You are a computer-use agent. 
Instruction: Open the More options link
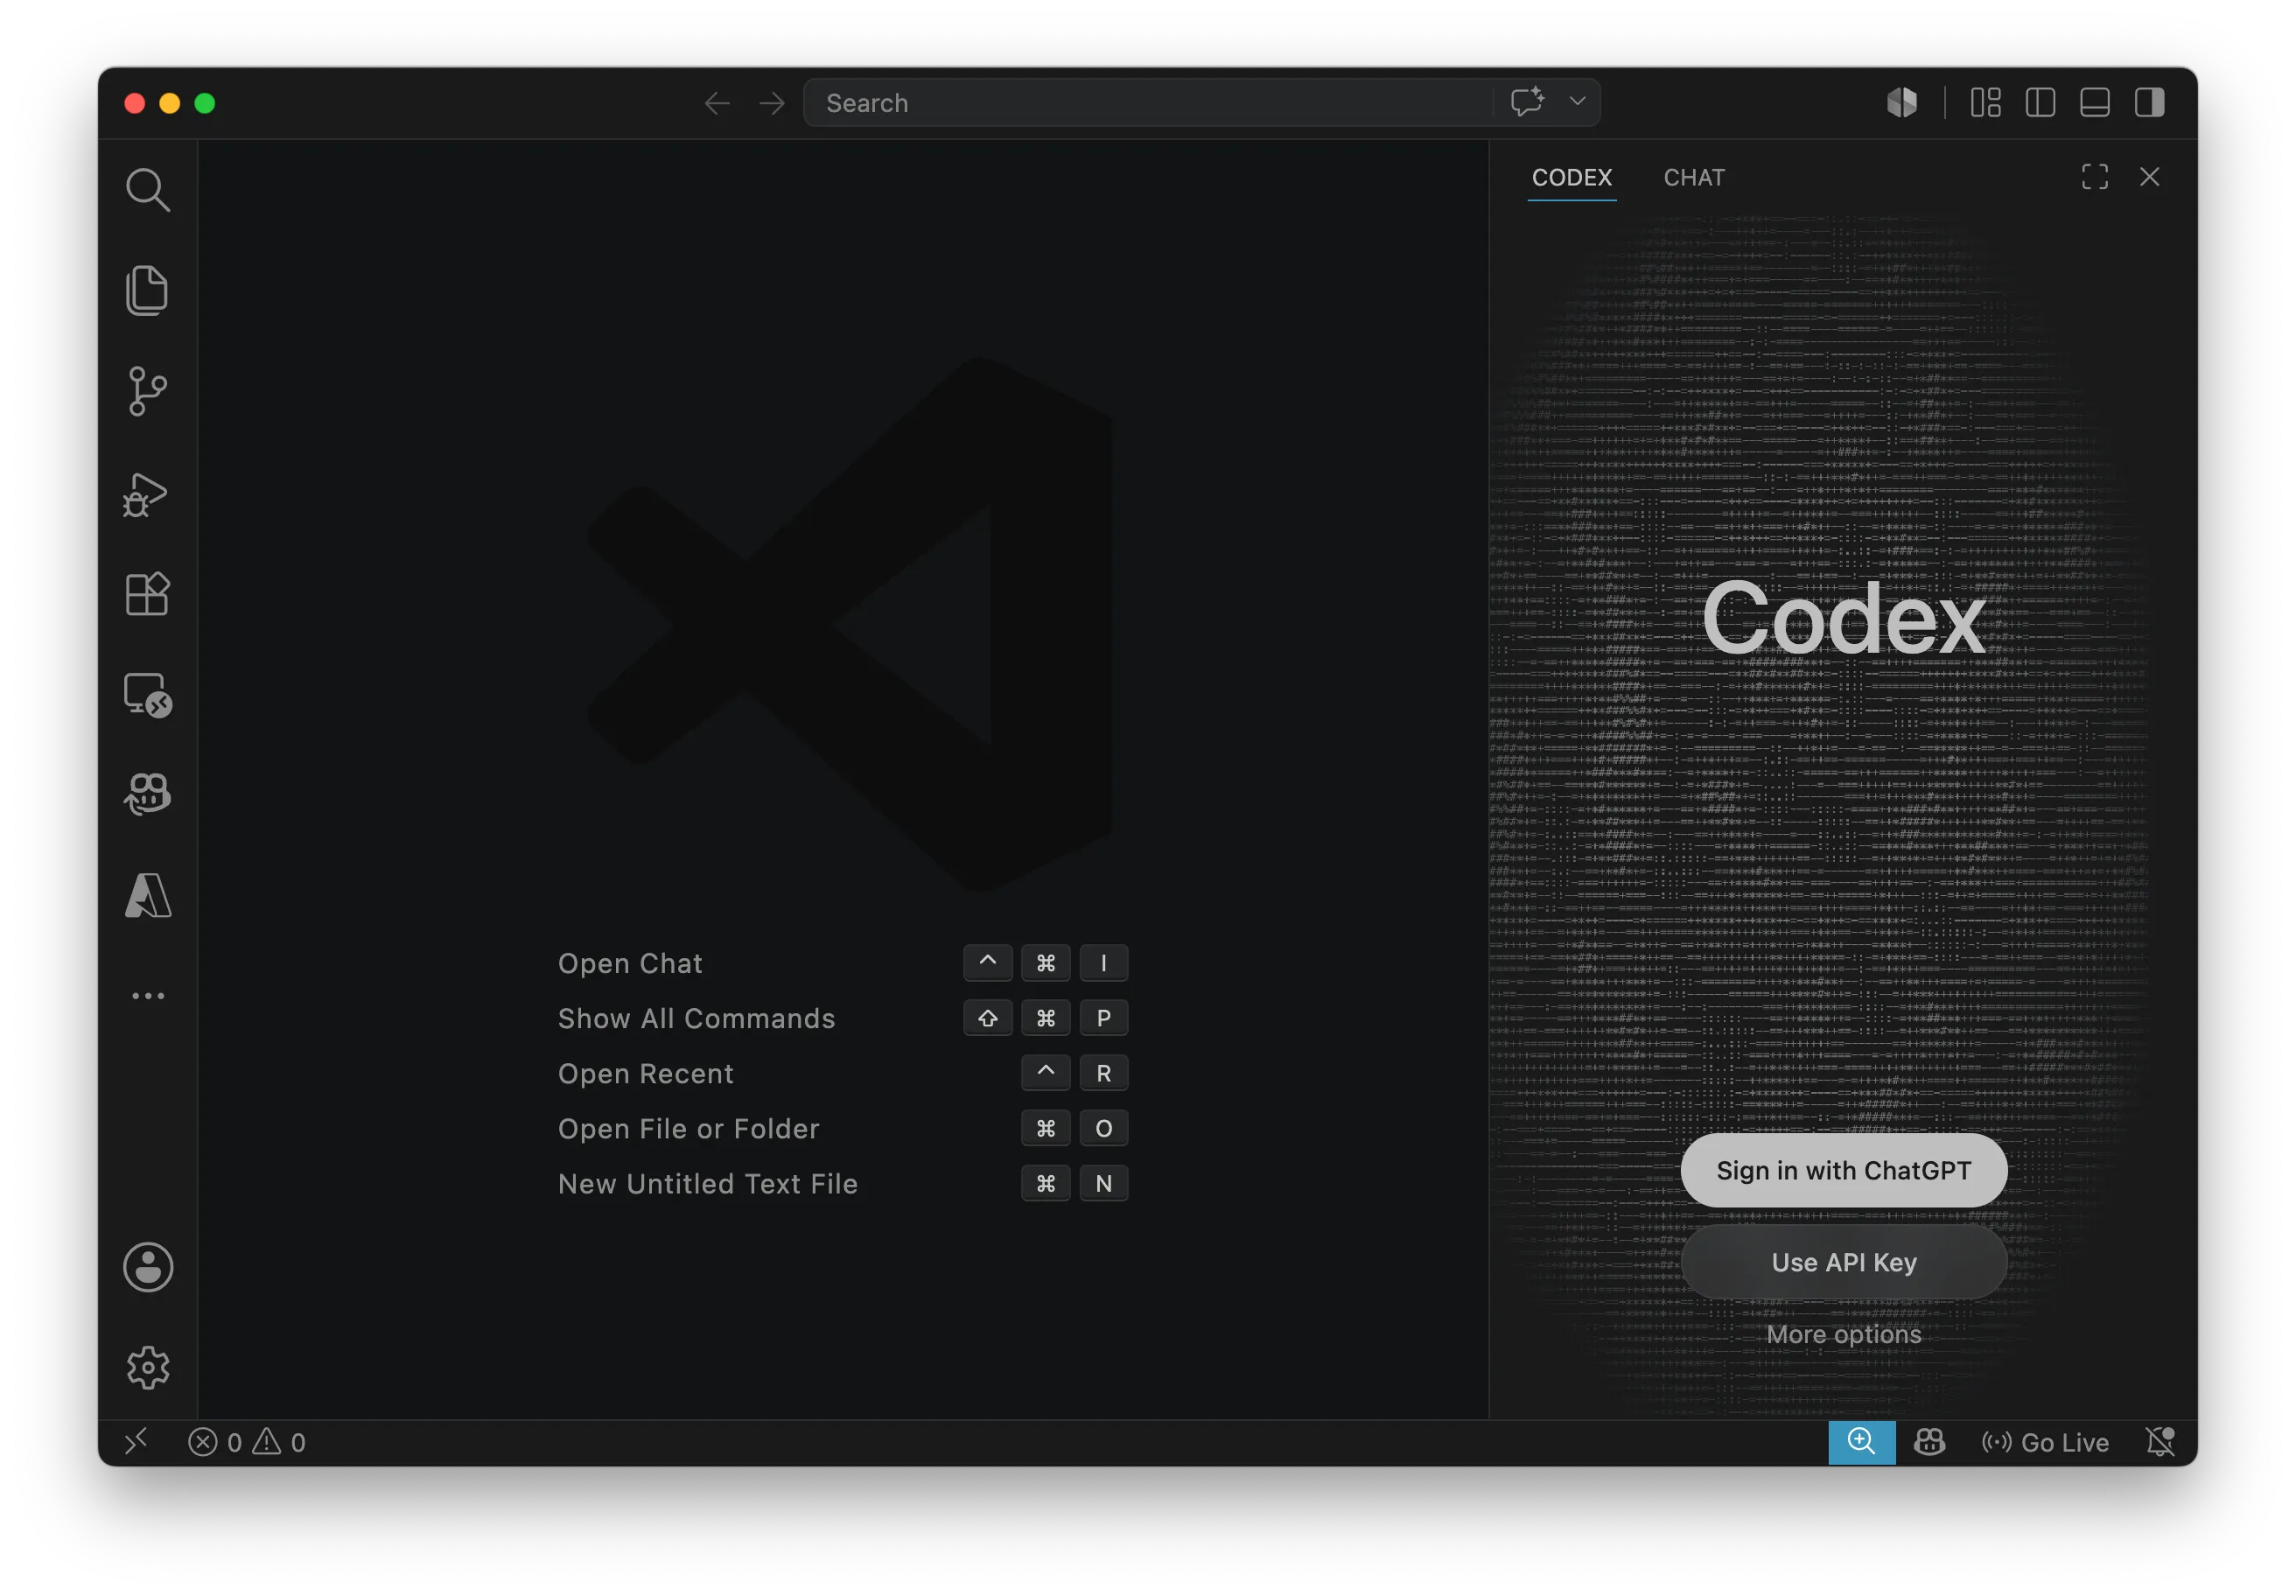click(1843, 1334)
